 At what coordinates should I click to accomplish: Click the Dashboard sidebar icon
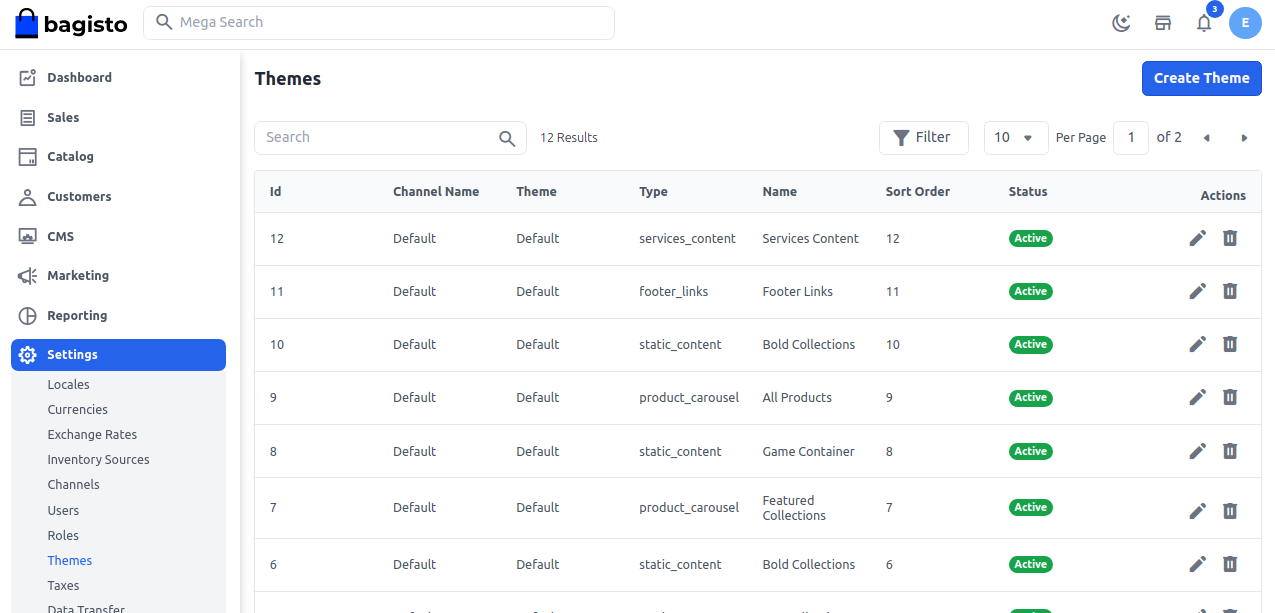[28, 77]
